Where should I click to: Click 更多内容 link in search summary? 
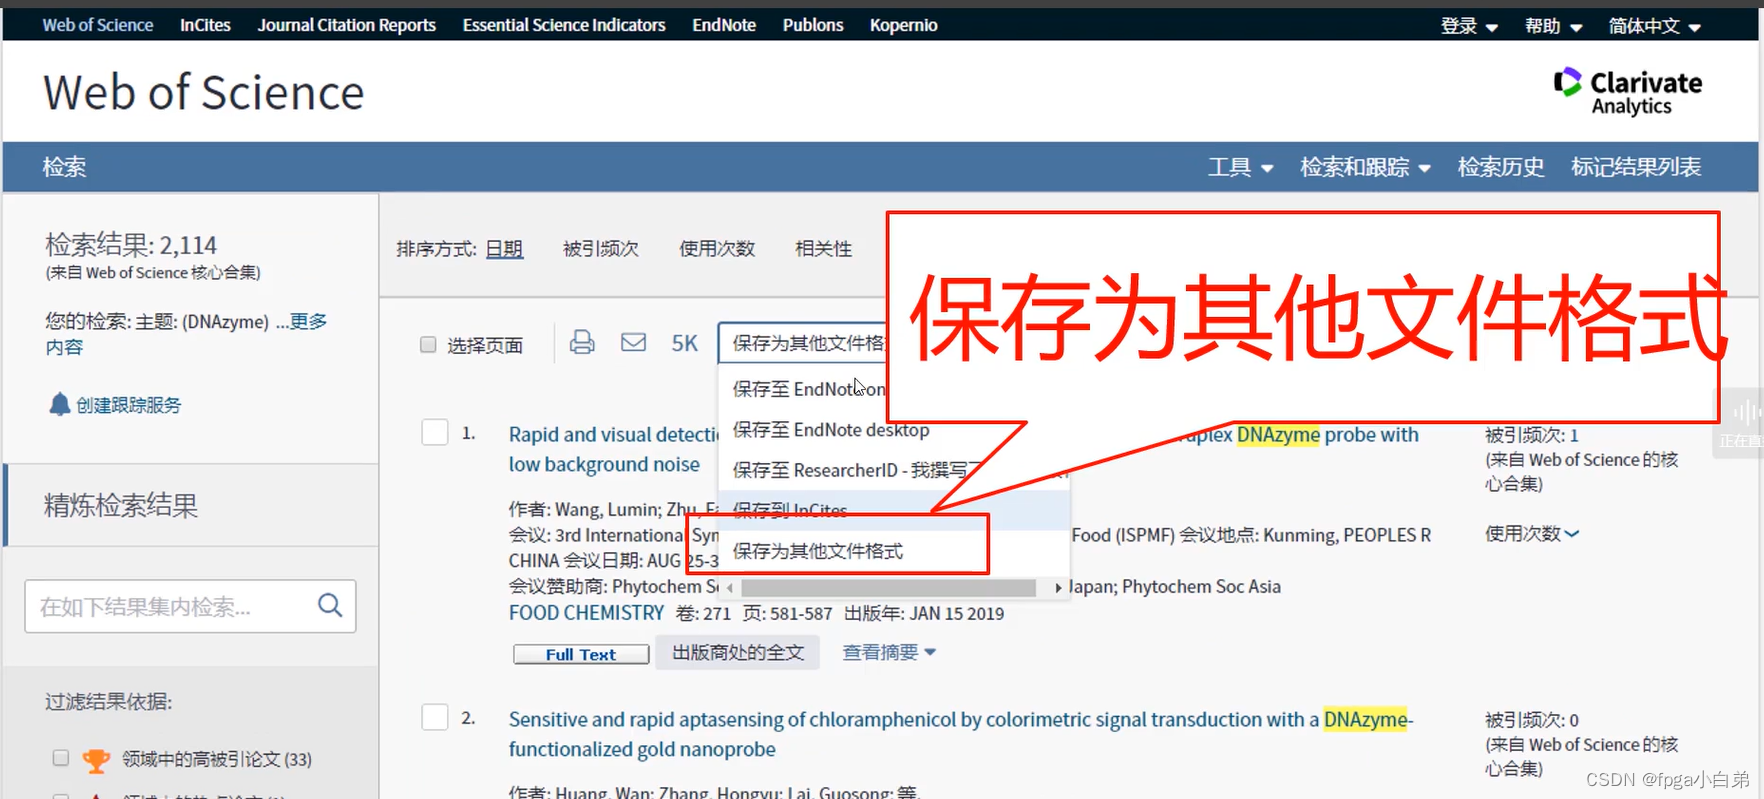tap(308, 321)
